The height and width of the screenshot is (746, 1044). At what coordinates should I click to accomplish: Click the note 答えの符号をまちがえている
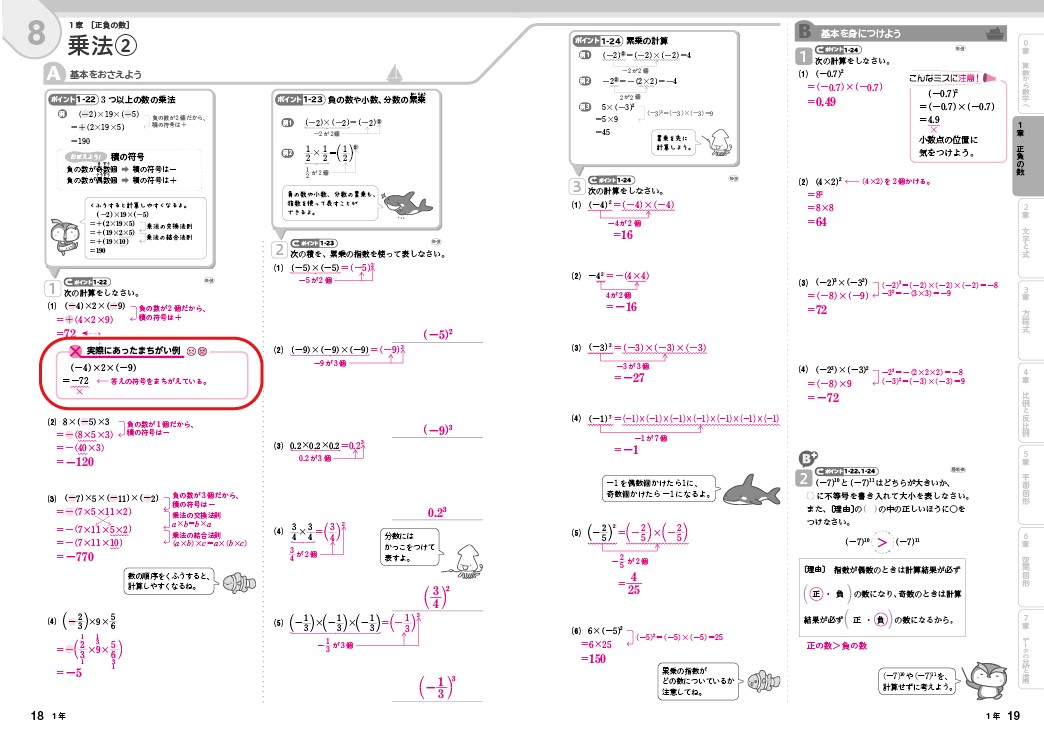(159, 382)
